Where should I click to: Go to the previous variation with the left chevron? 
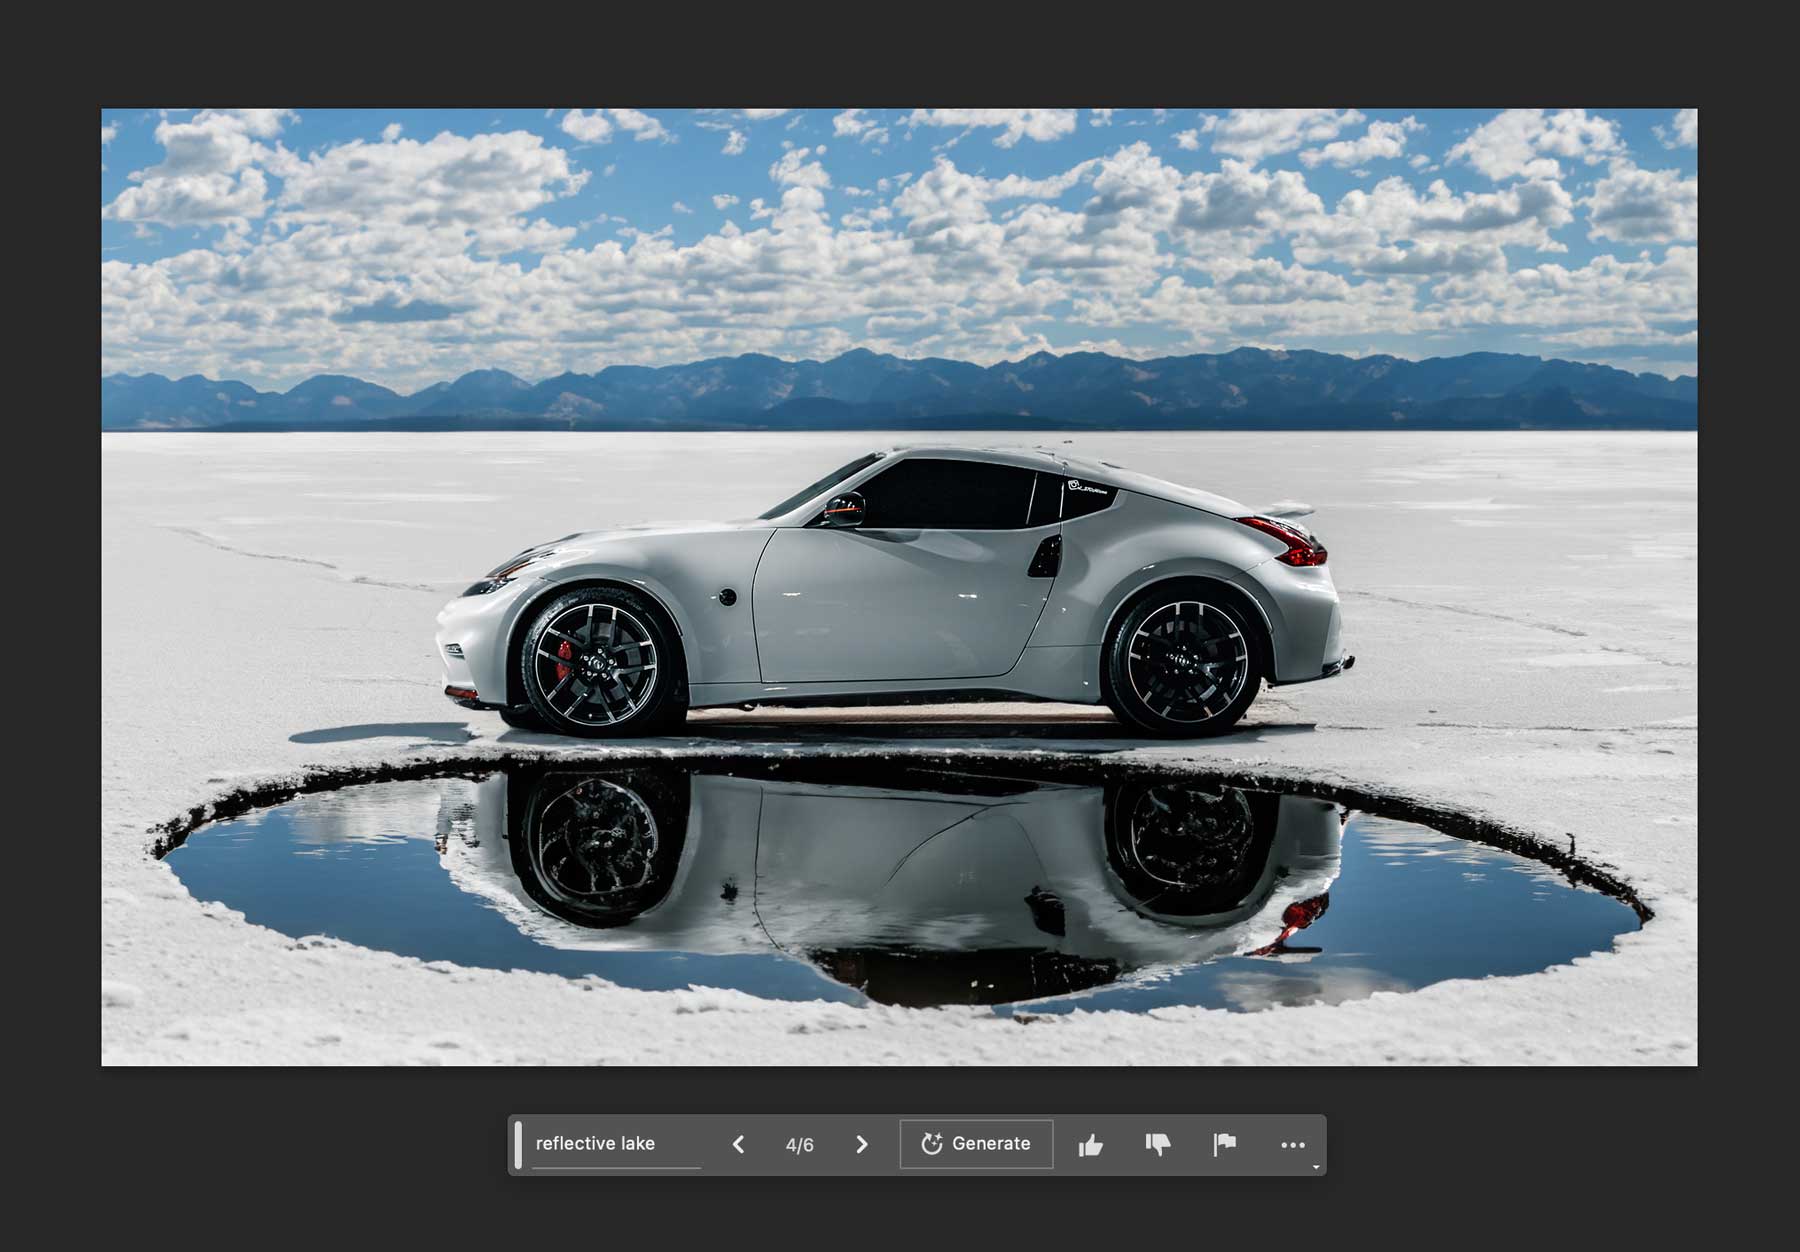tap(738, 1144)
